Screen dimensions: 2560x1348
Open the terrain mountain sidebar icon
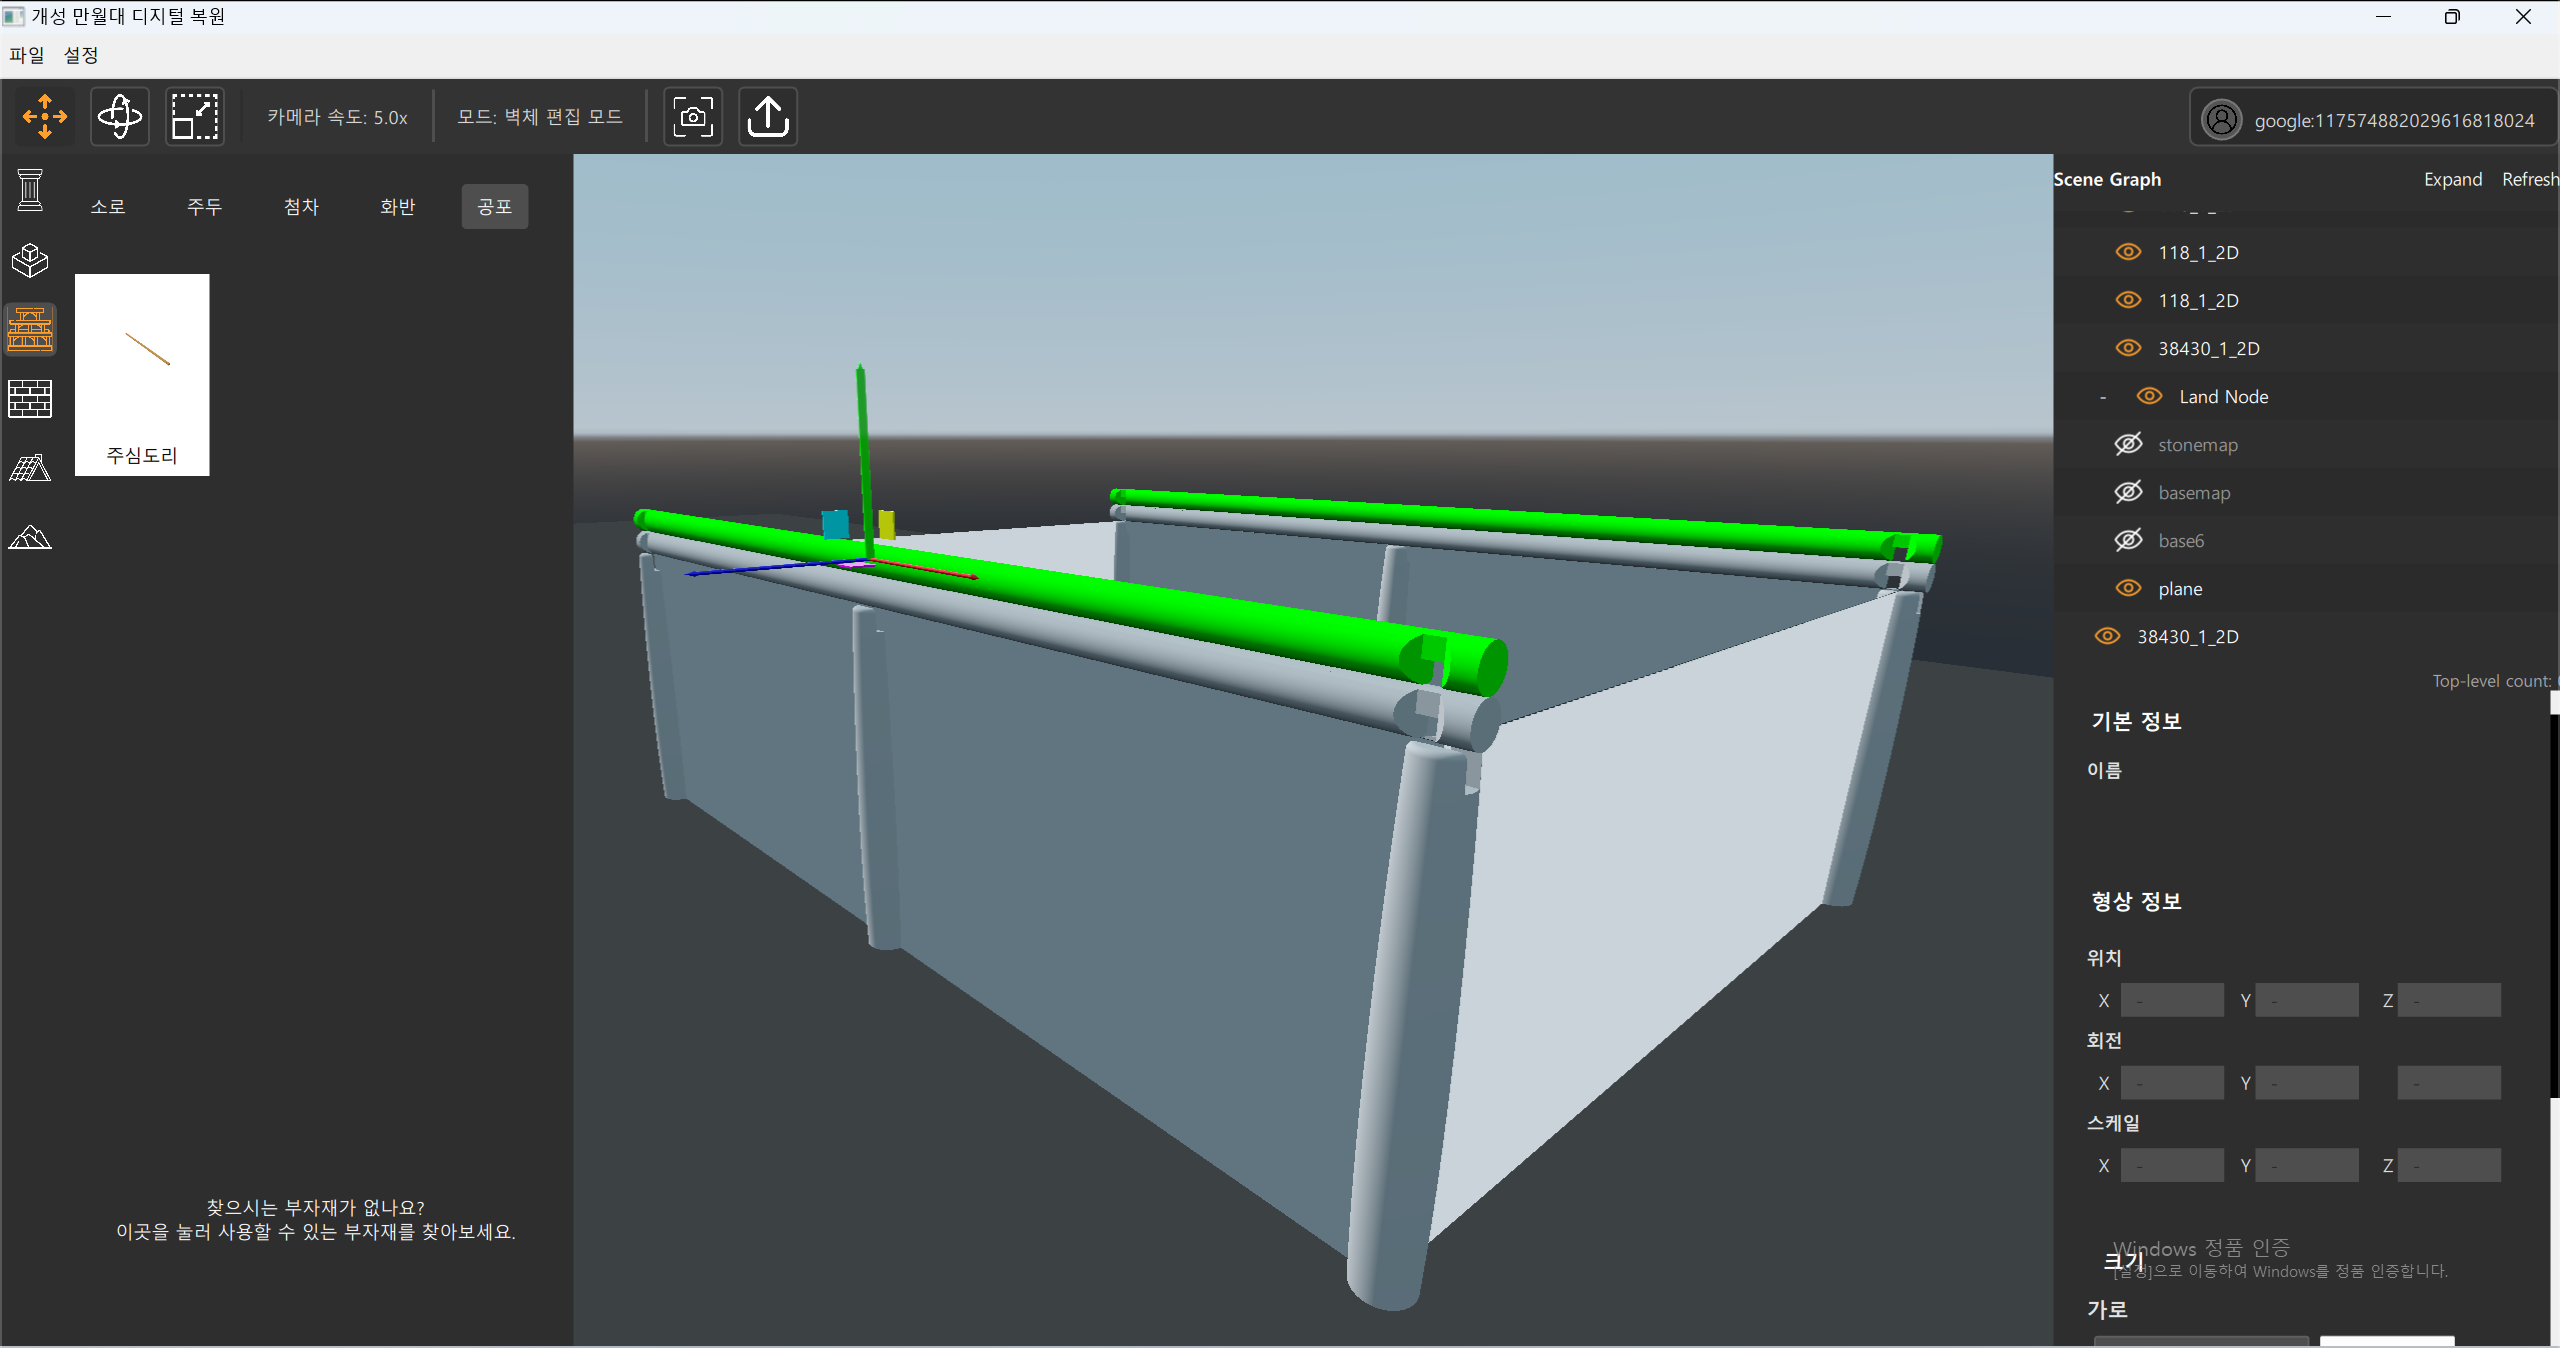(30, 538)
